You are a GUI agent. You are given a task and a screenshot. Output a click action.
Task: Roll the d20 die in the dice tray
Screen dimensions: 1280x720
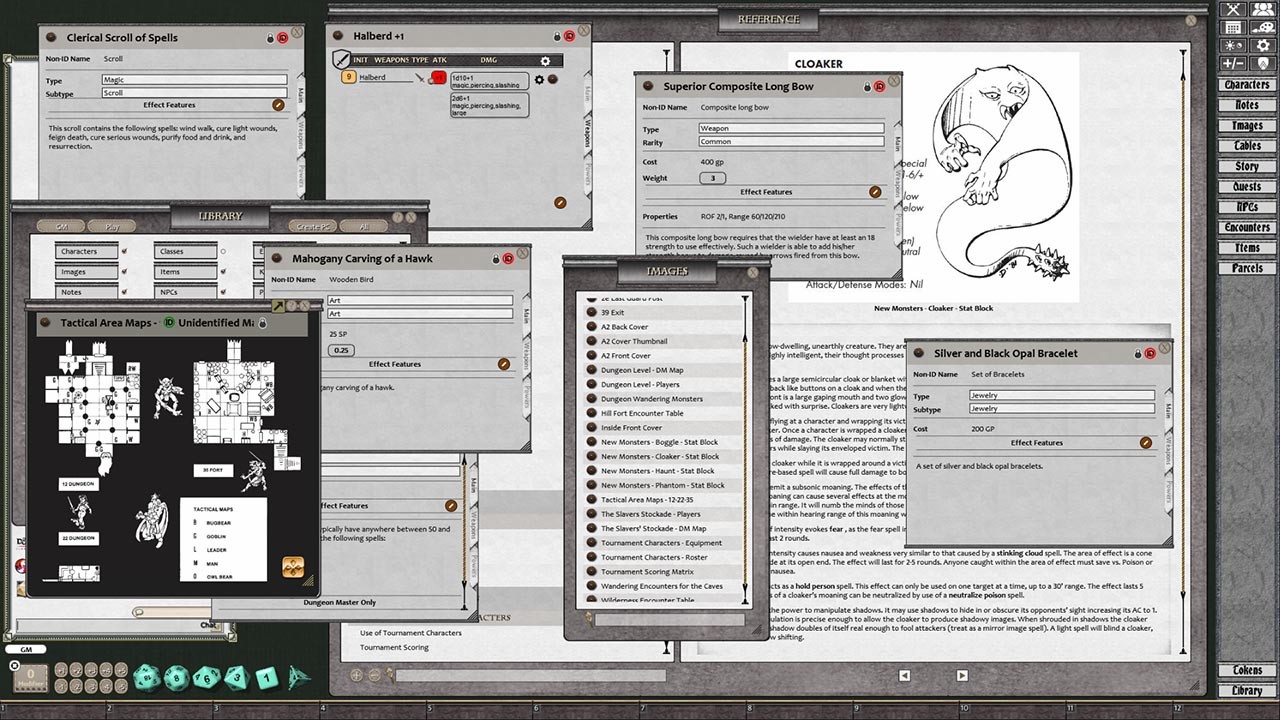point(147,679)
